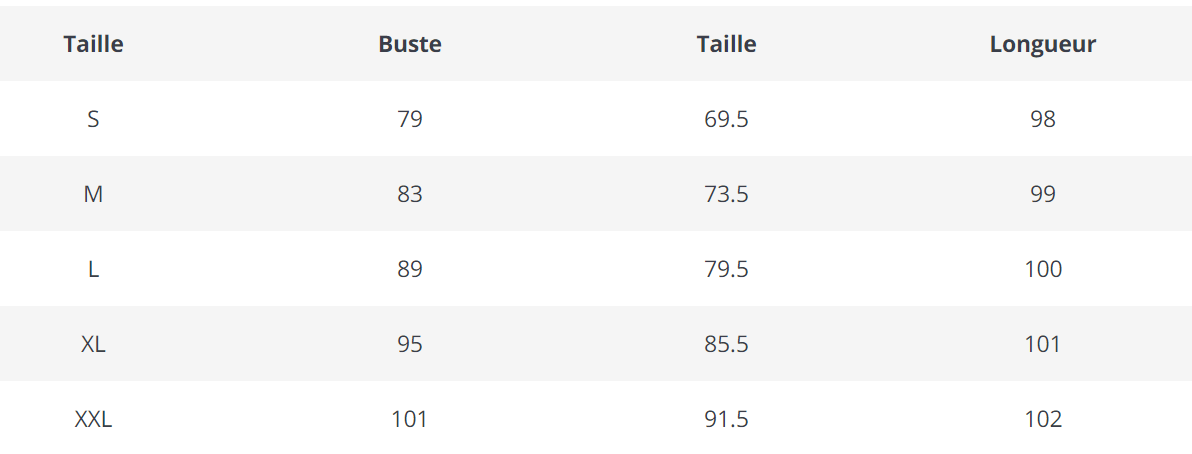Click waist value 73.5 cell
The width and height of the screenshot is (1192, 454).
(726, 194)
